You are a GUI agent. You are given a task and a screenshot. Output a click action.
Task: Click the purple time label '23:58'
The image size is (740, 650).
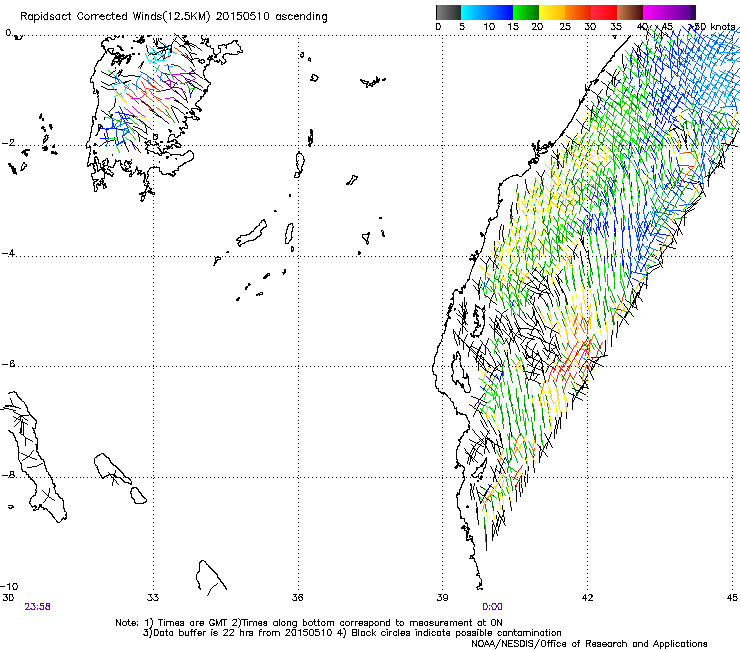point(38,607)
